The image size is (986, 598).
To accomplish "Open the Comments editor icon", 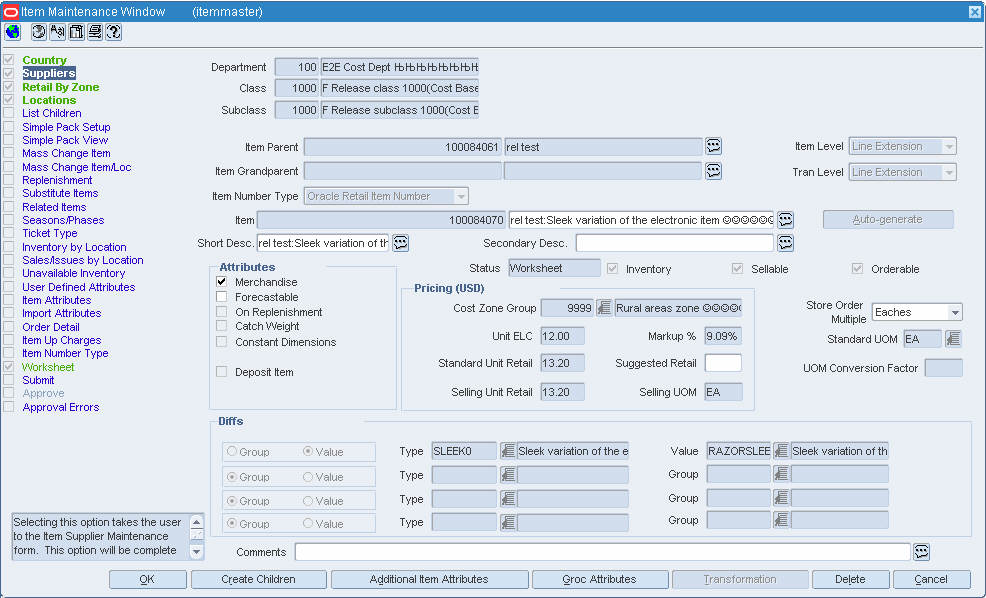I will tap(921, 551).
